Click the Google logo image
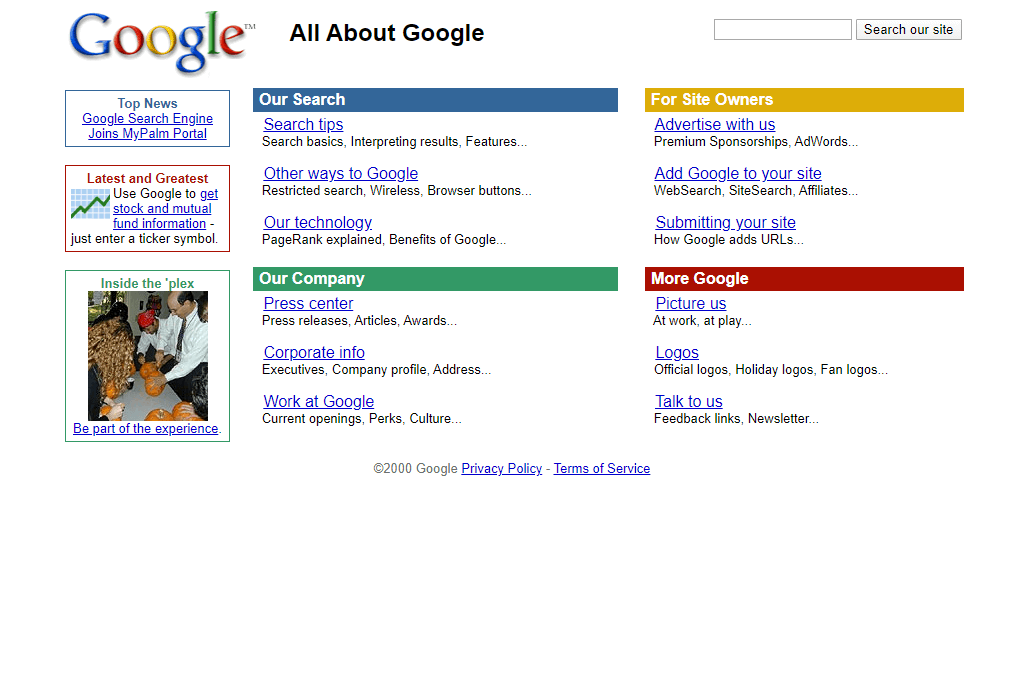Screen dimensions: 1024x700 coord(161,42)
